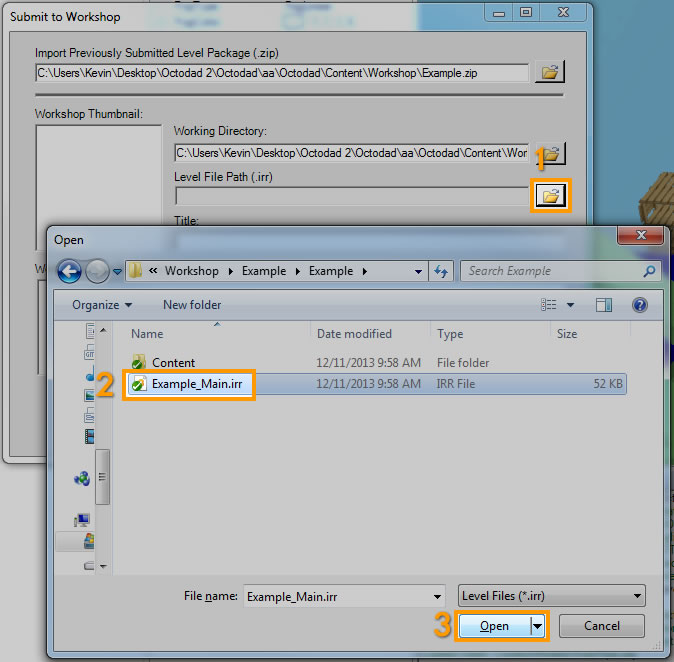Click IRR File type cell

click(x=456, y=383)
